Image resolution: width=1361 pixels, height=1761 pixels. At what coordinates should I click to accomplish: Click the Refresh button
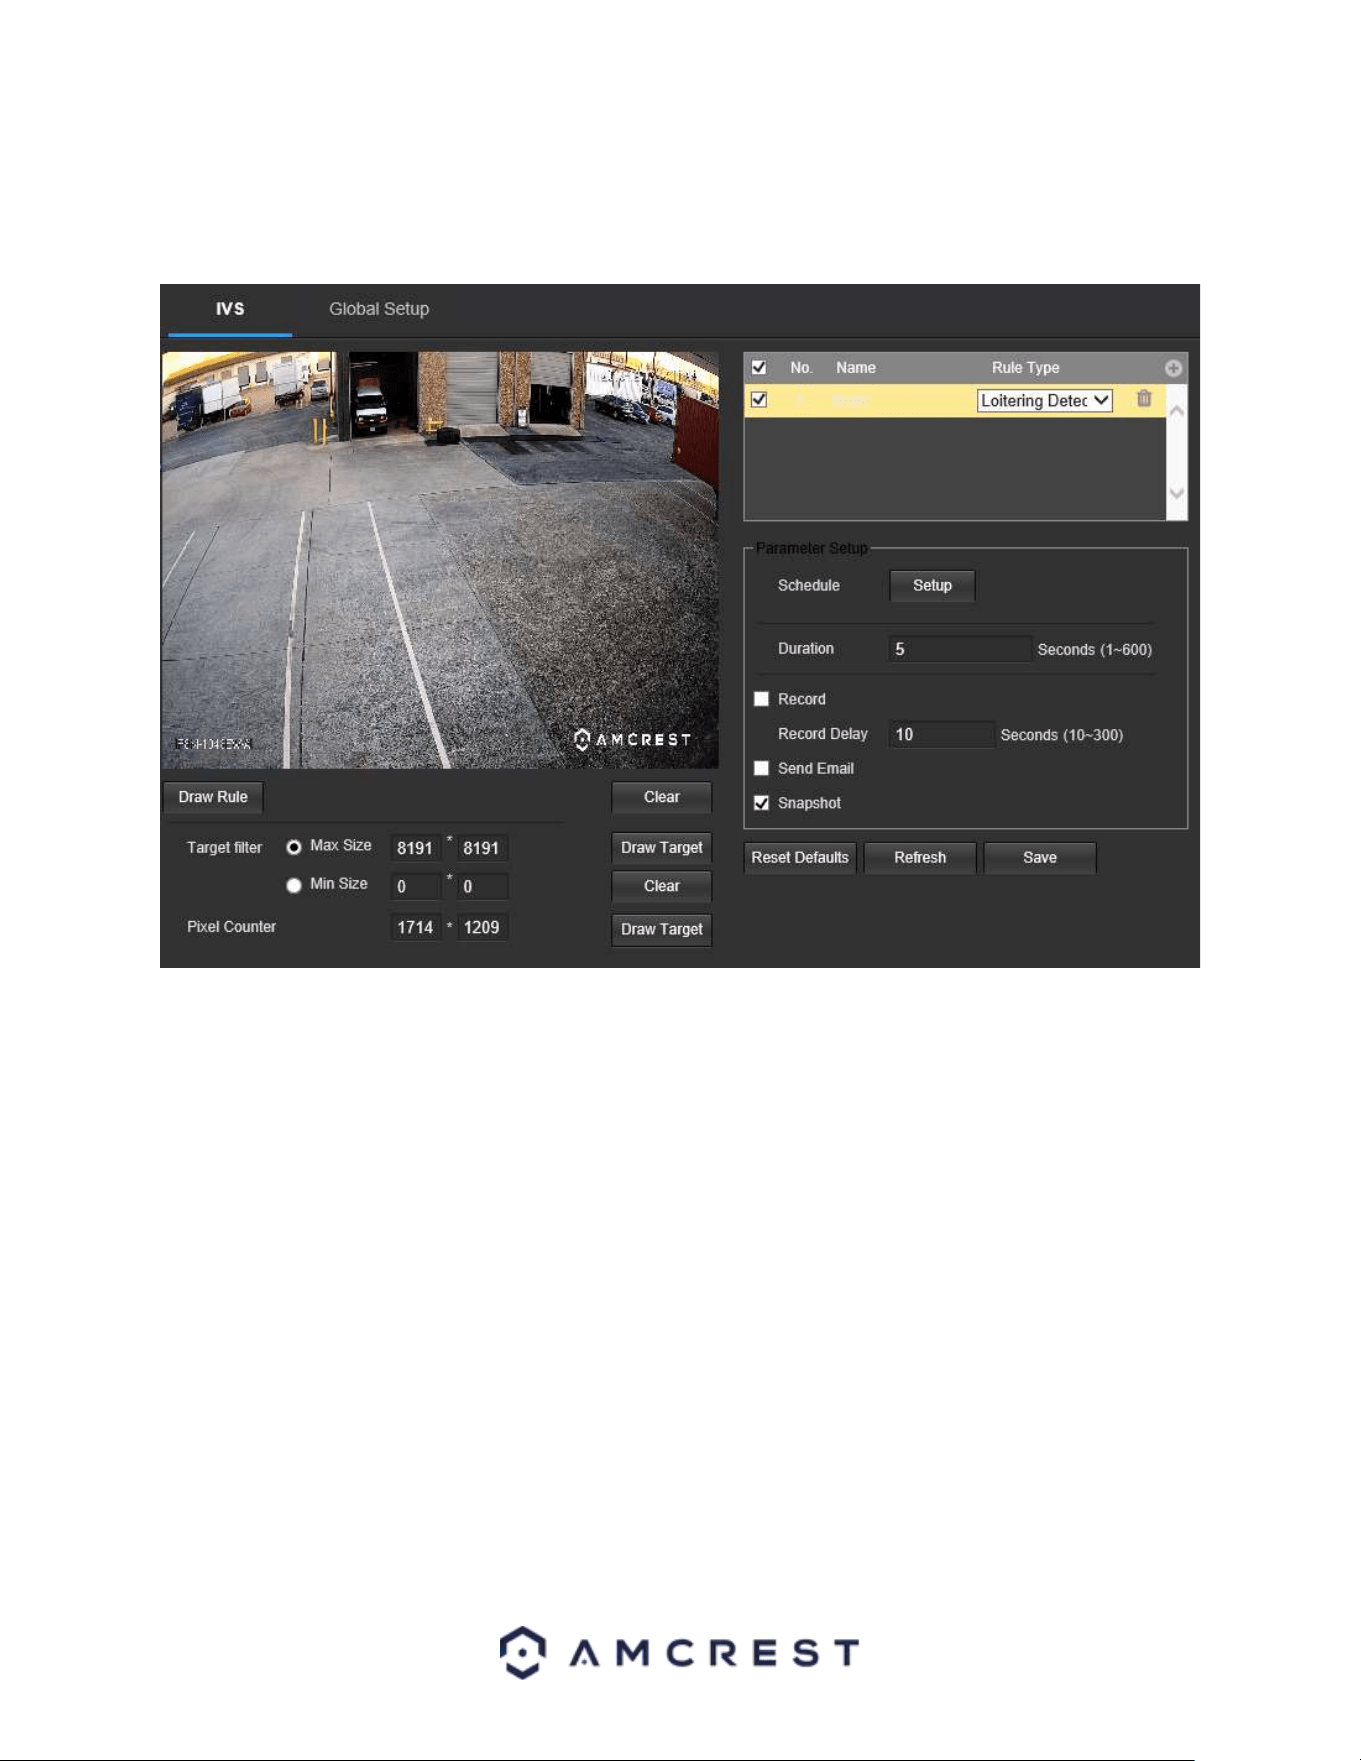click(920, 858)
